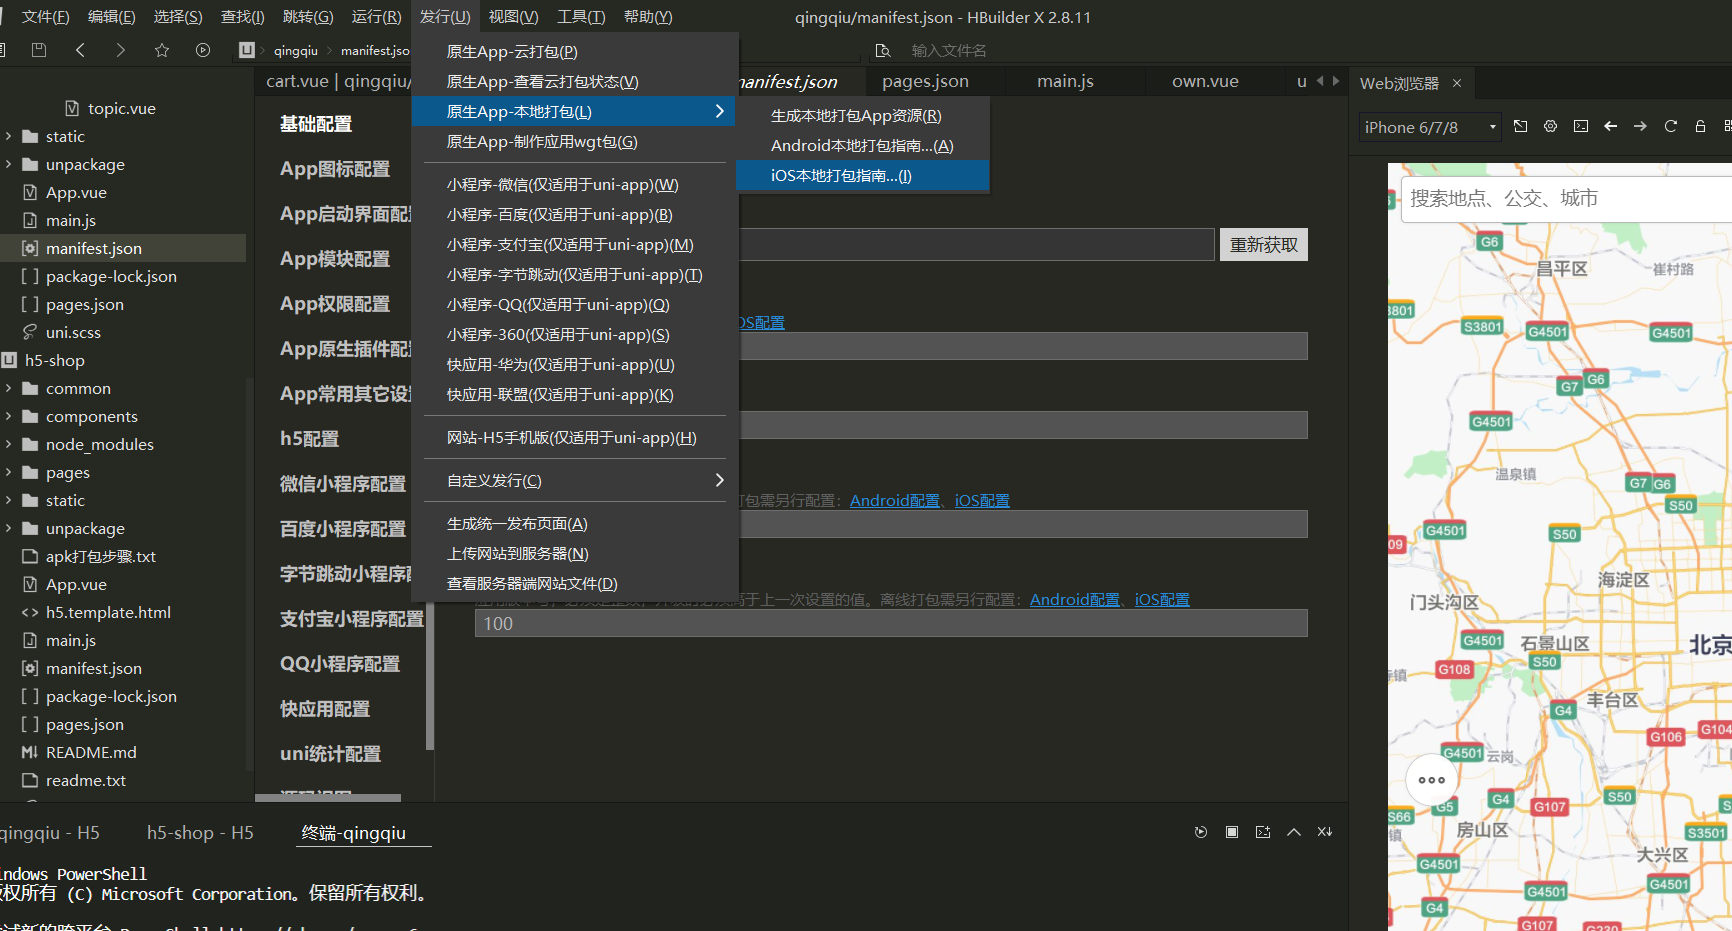Click the 100 value input field
Image resolution: width=1732 pixels, height=931 pixels.
pos(891,622)
